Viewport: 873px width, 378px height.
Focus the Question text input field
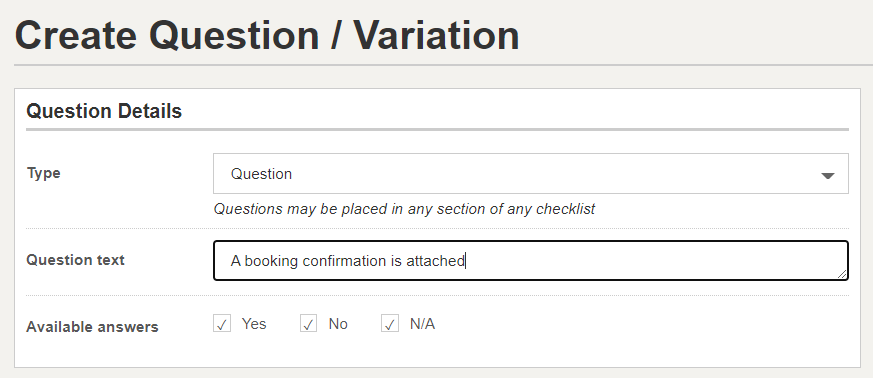[531, 260]
